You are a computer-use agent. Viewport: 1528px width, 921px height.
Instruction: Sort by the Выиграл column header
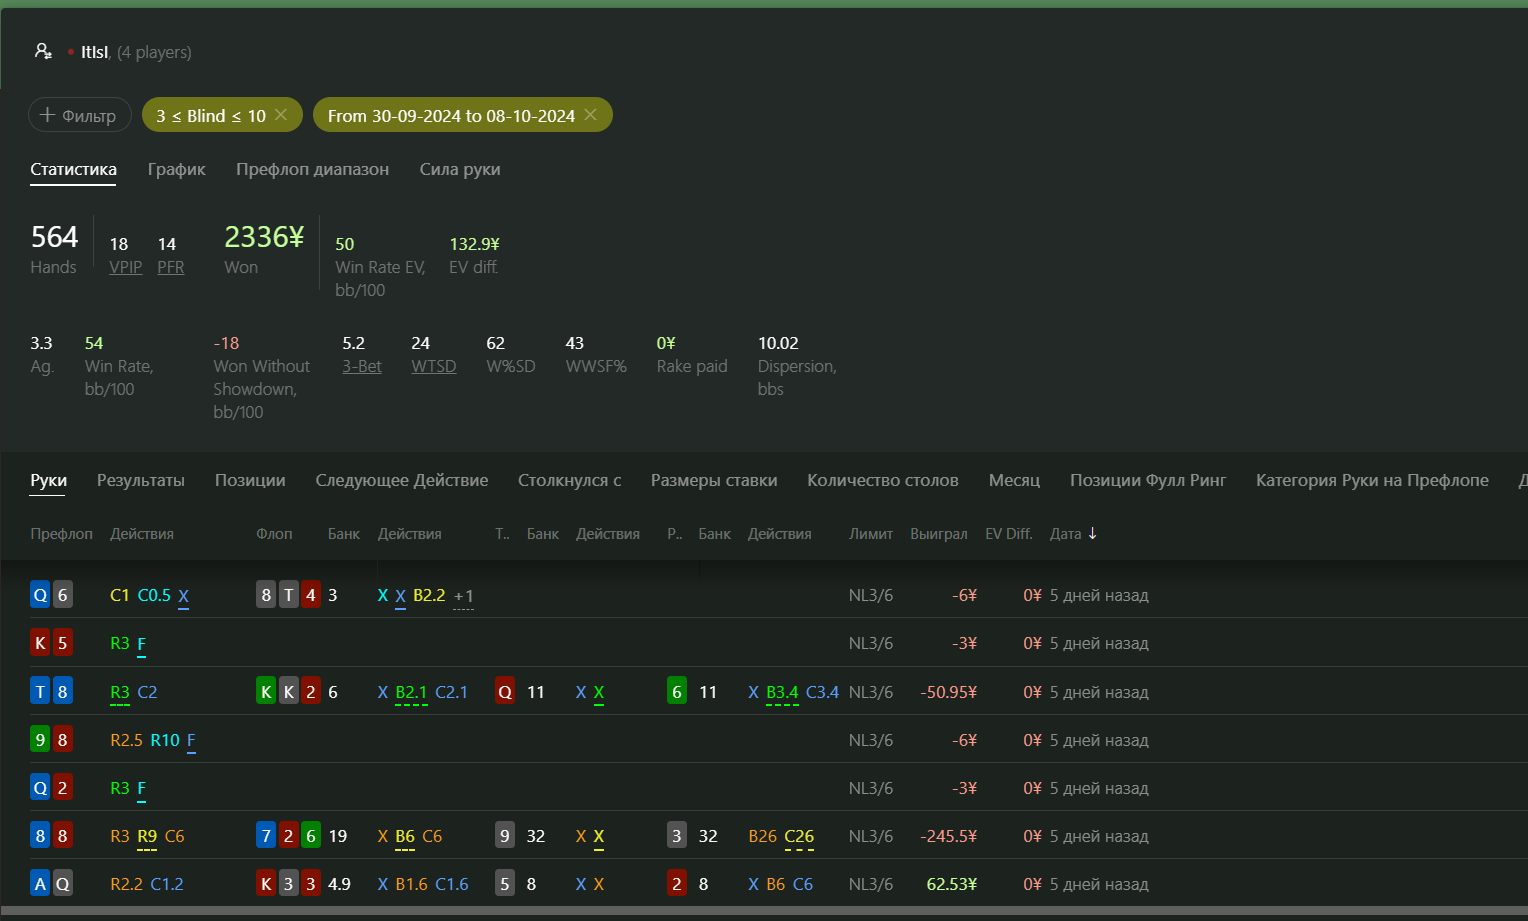pyautogui.click(x=939, y=534)
